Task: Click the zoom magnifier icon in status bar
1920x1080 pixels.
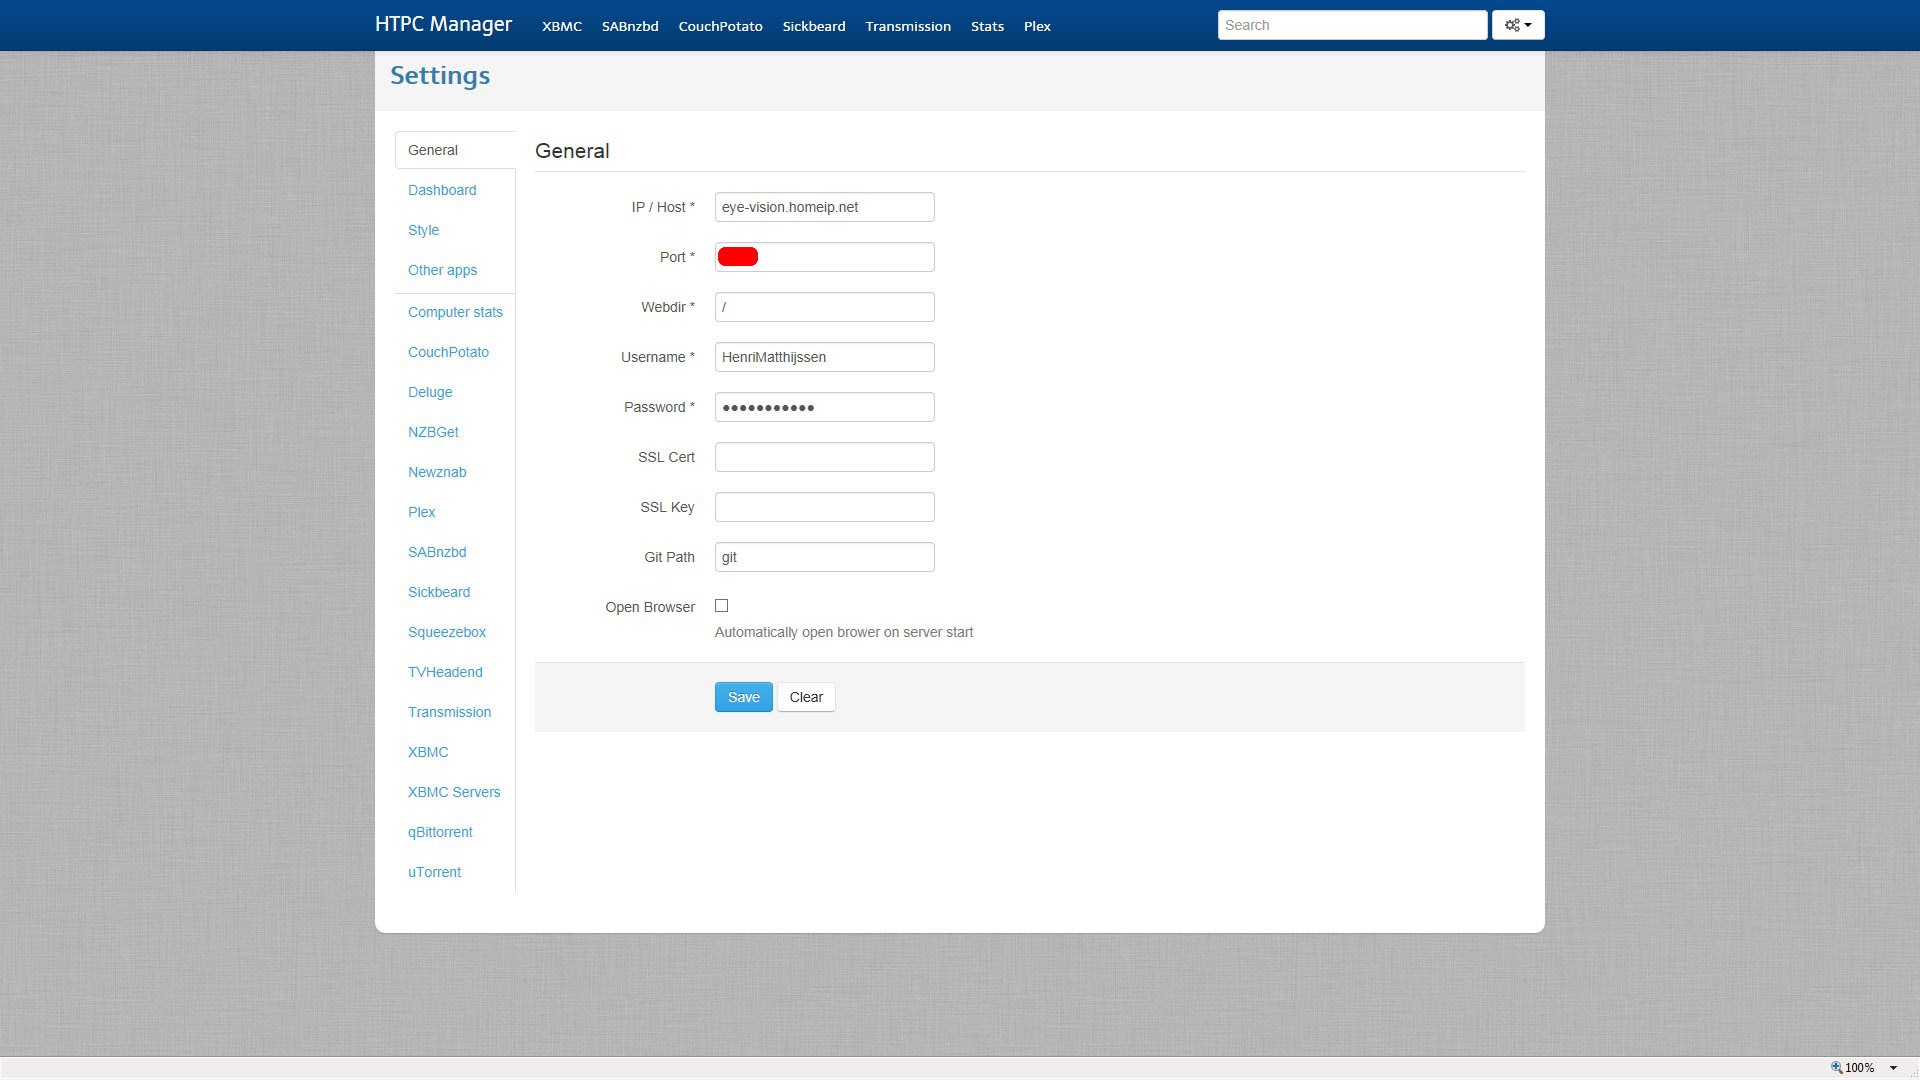Action: (x=1836, y=1067)
